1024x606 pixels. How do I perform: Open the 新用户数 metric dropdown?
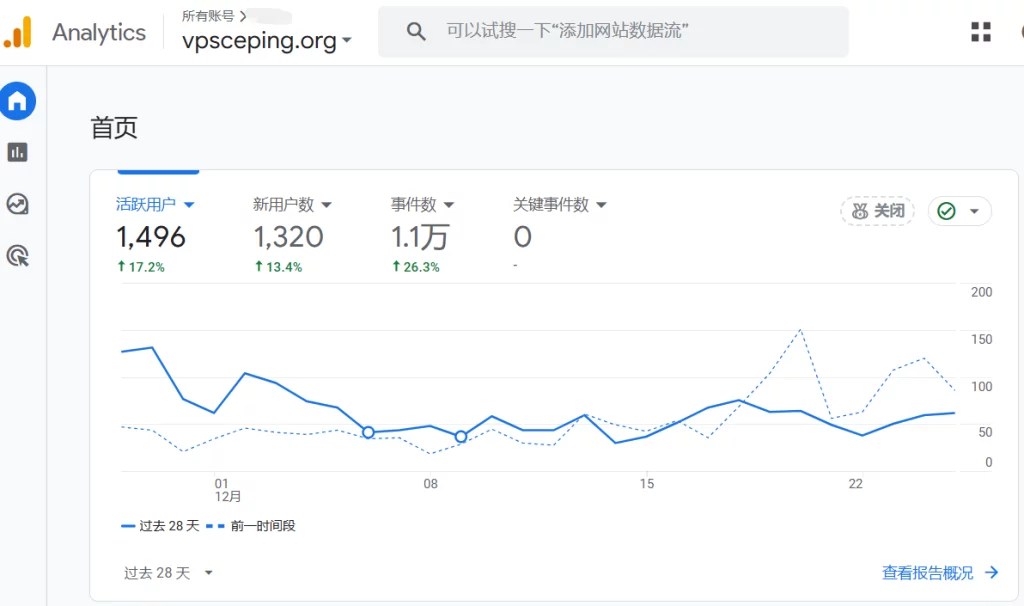(x=293, y=204)
